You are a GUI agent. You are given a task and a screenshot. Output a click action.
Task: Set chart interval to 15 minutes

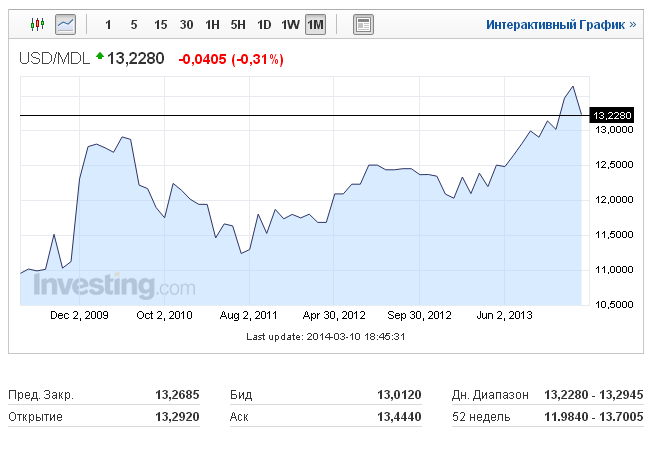coord(160,25)
